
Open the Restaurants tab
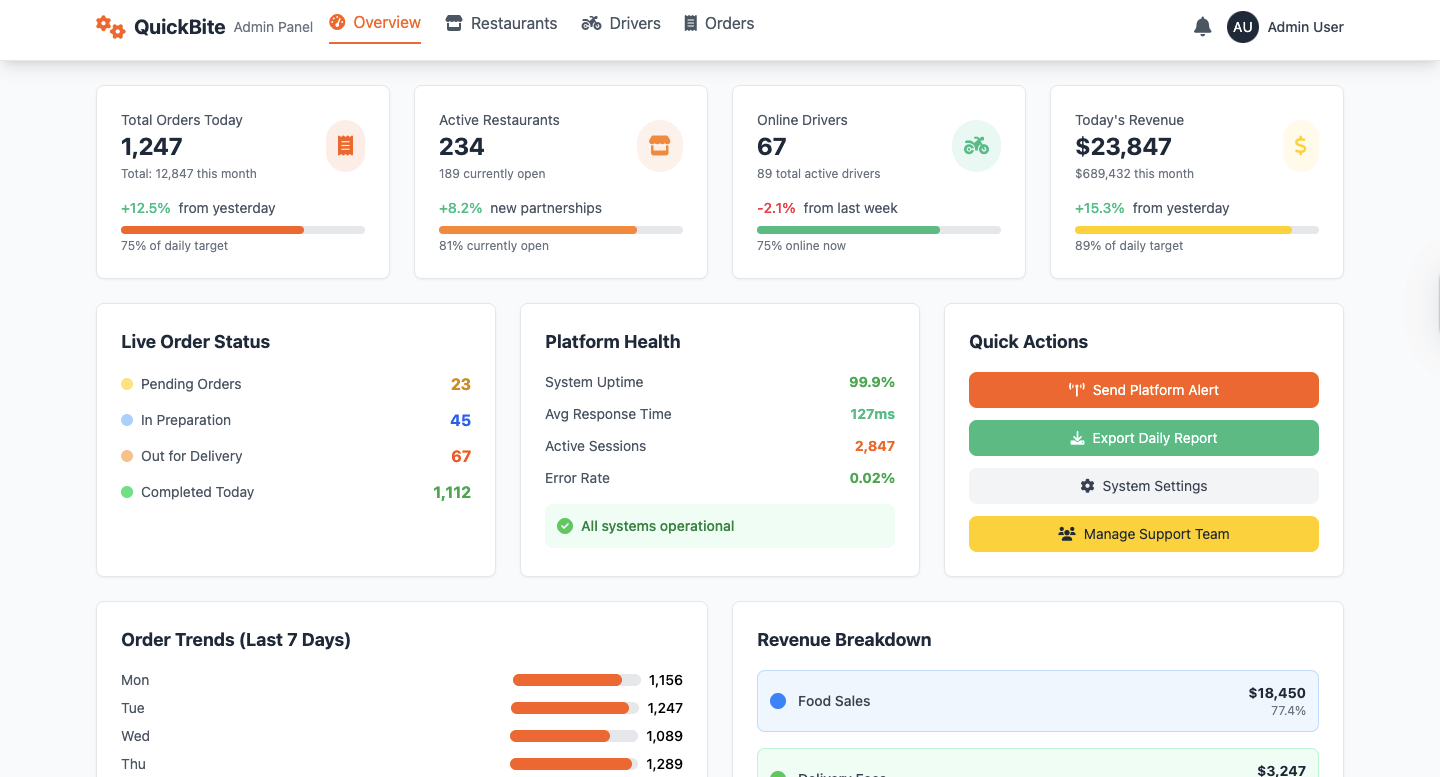501,23
